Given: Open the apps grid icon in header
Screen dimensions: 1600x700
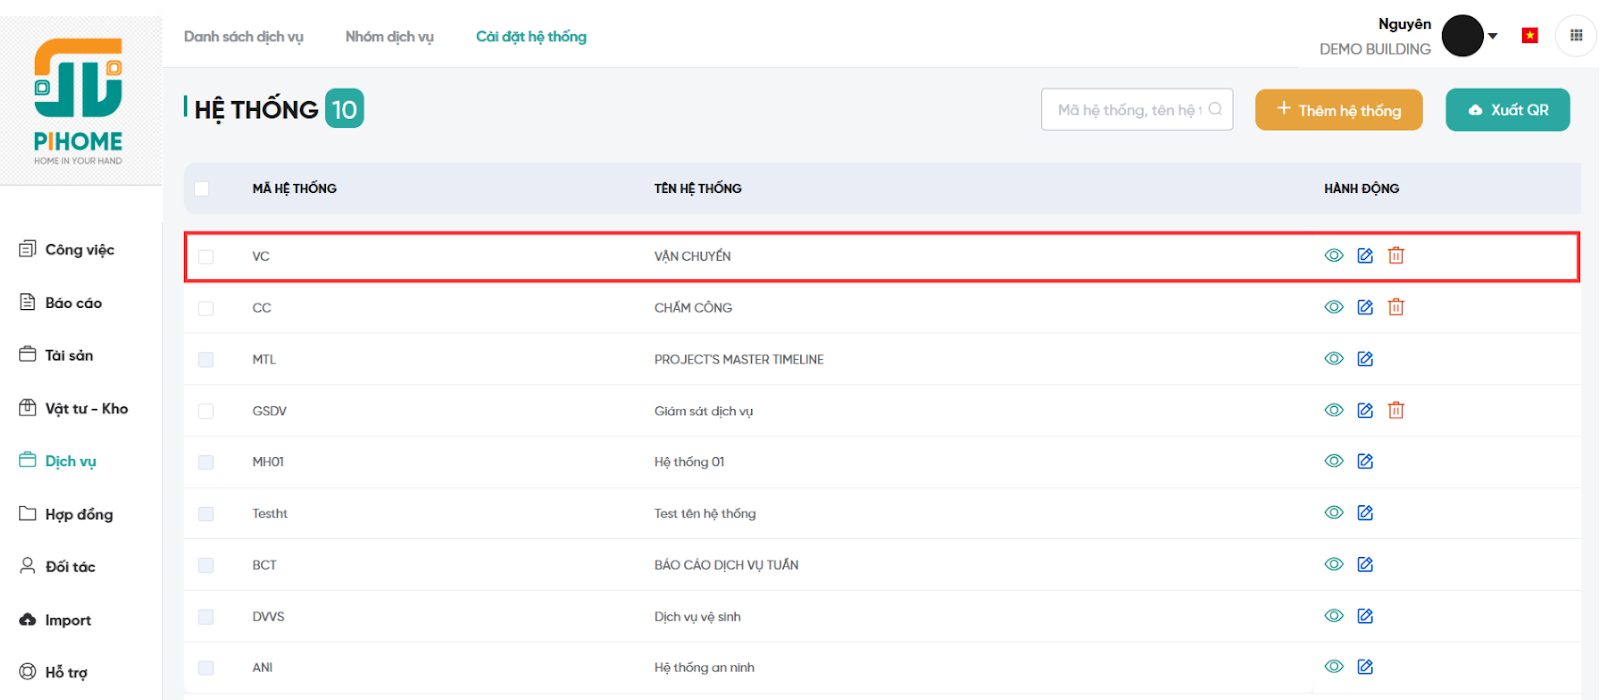Looking at the screenshot, I should 1576,36.
